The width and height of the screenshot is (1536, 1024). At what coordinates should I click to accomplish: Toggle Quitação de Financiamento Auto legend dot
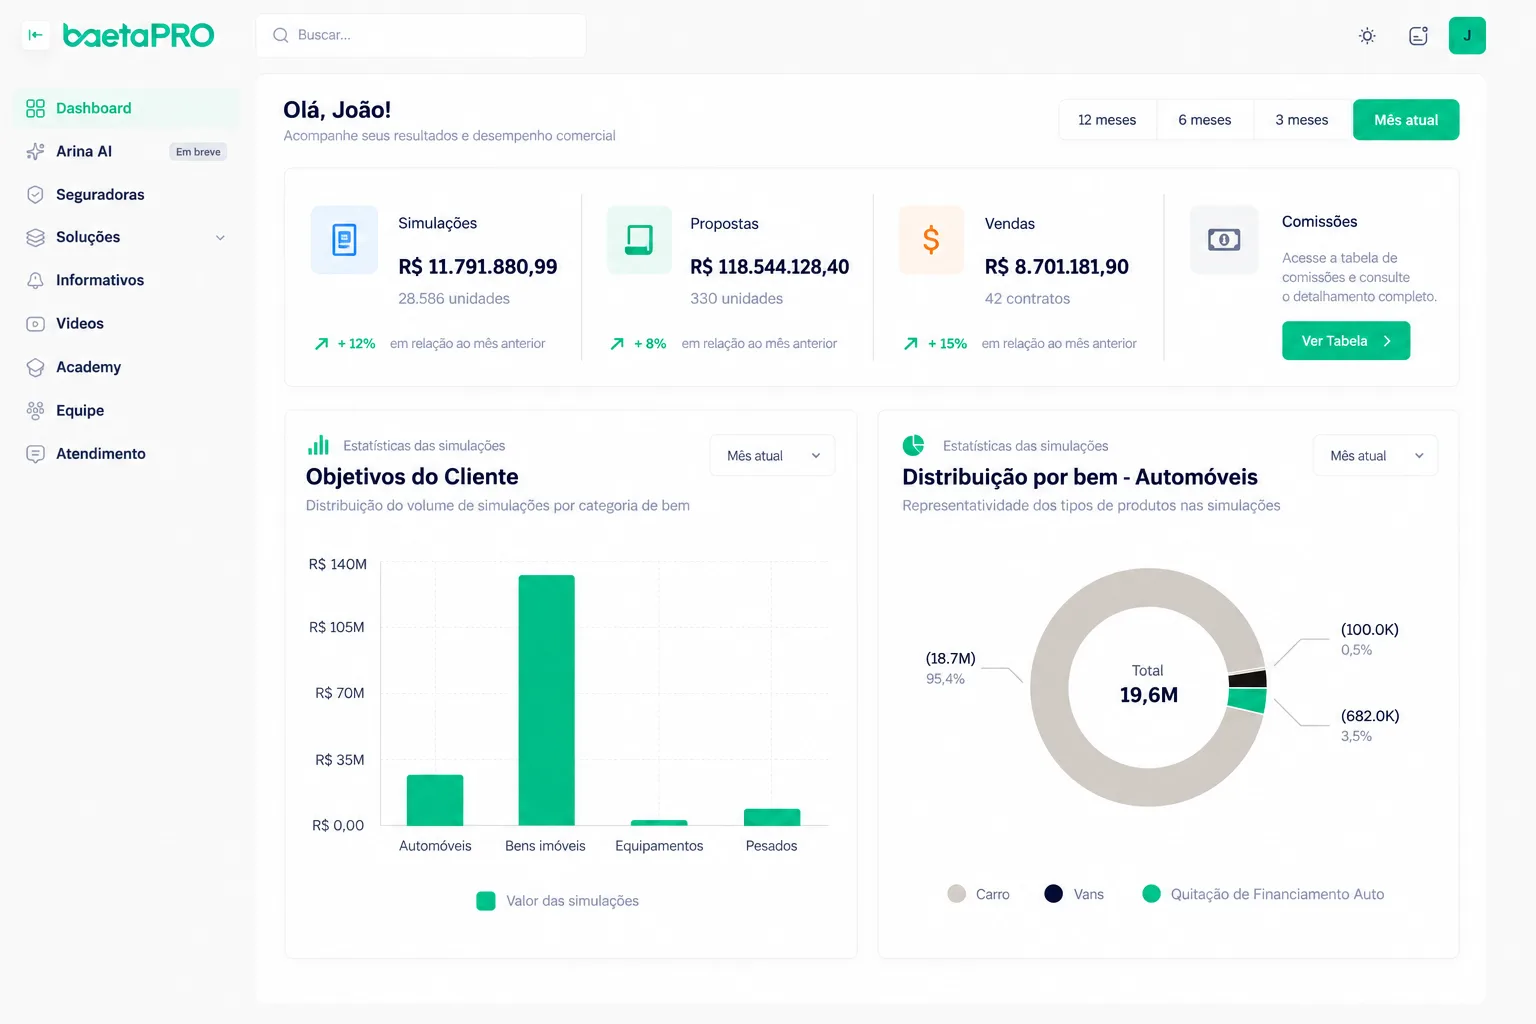pyautogui.click(x=1152, y=894)
